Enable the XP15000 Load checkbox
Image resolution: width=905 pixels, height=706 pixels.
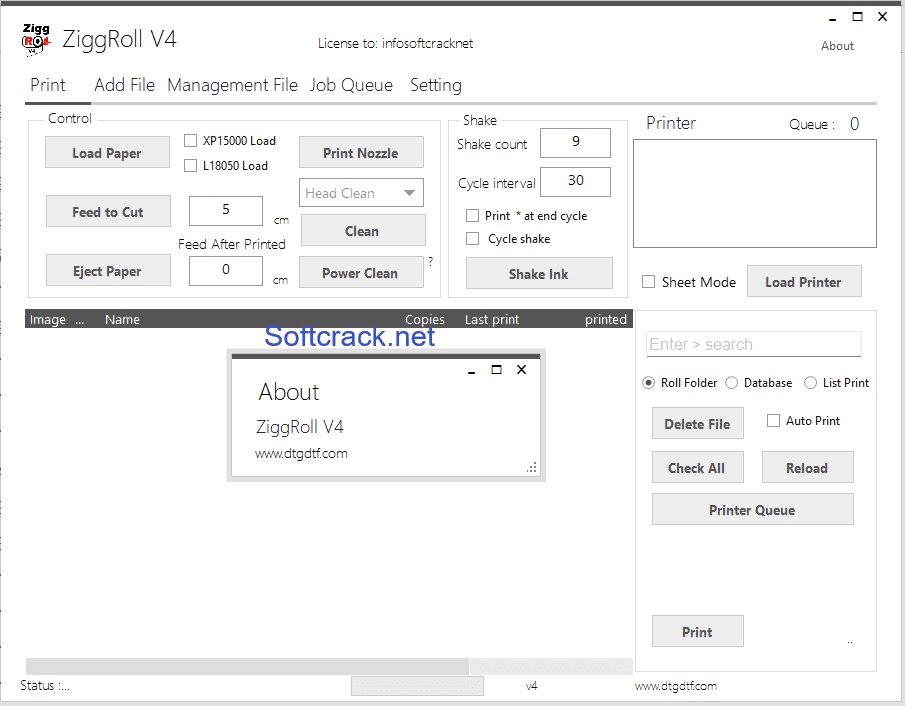tap(190, 140)
